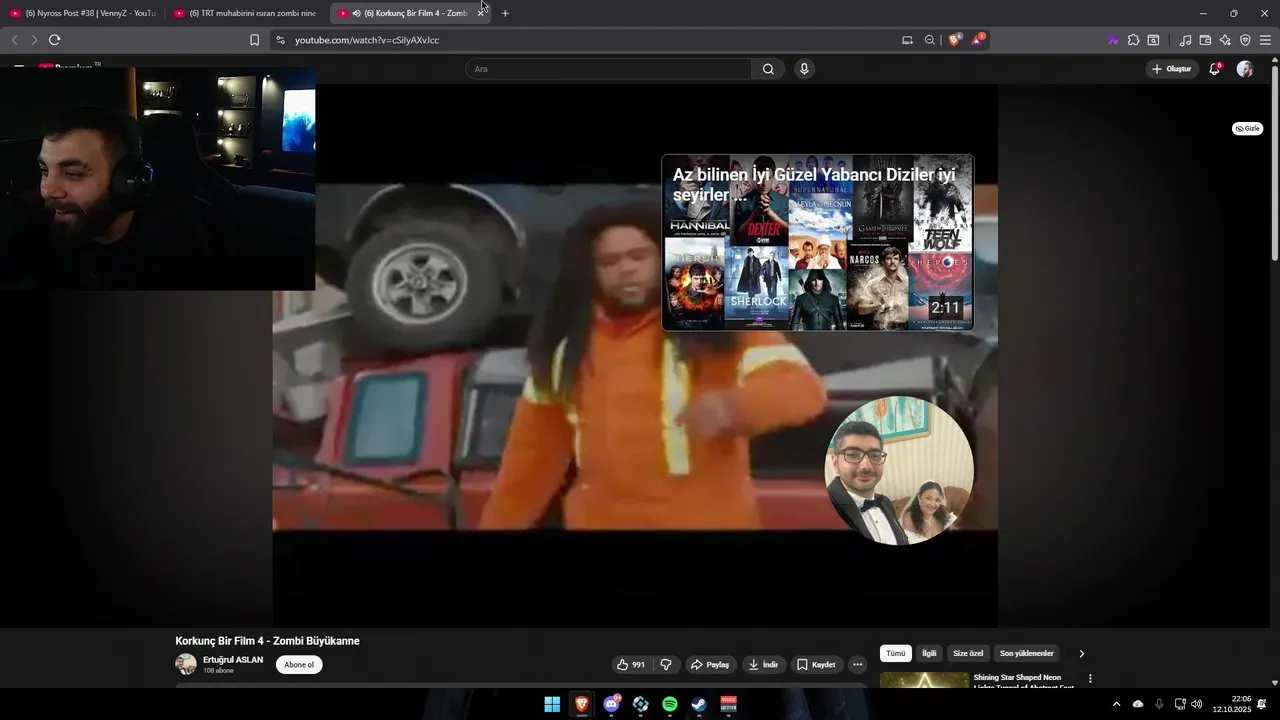
Task: Open the YouTube account avatar menu
Action: point(1245,69)
